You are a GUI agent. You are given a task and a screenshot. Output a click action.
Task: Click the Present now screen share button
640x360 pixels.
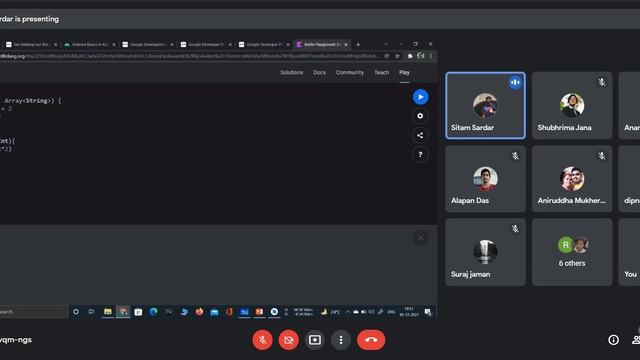point(315,340)
